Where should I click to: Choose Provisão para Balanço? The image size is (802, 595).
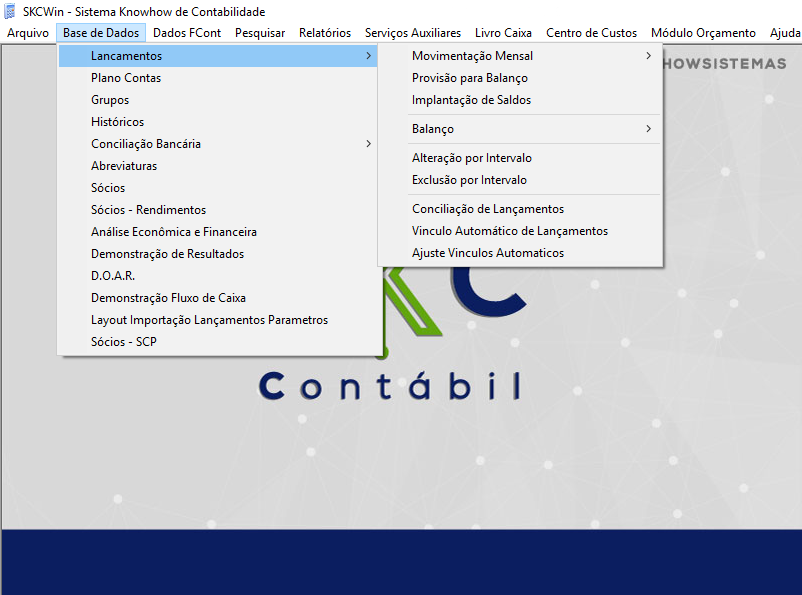click(470, 78)
